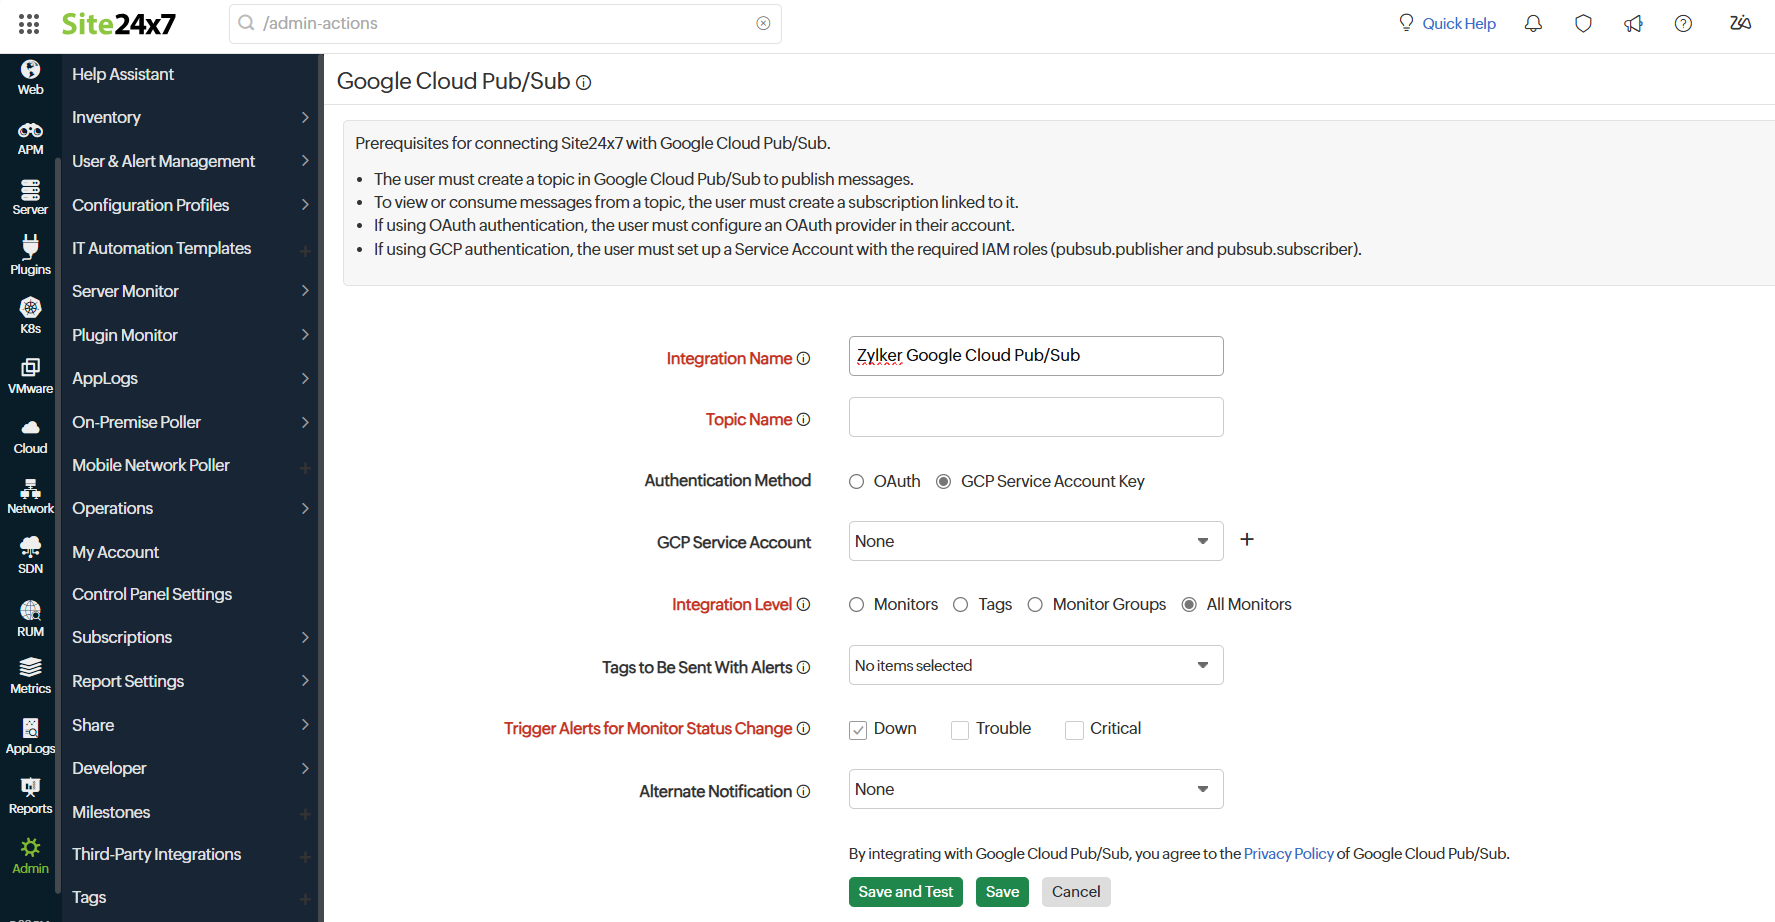The width and height of the screenshot is (1775, 922).
Task: Open the Network module icon
Action: tap(30, 496)
